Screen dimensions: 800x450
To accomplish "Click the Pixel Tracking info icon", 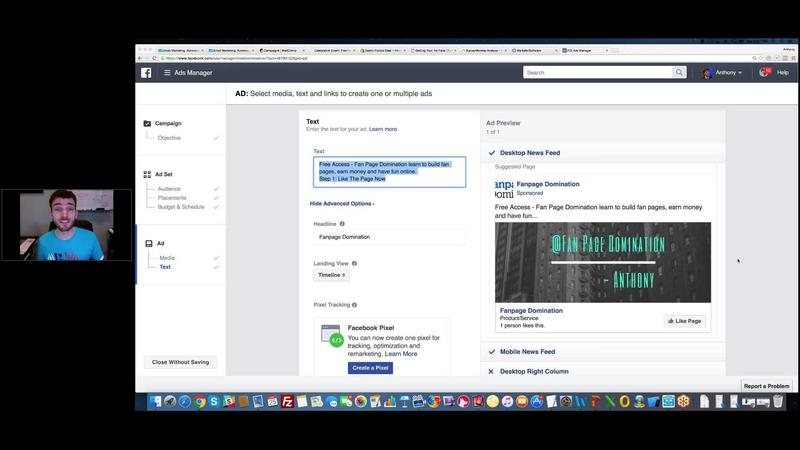I will pos(354,305).
